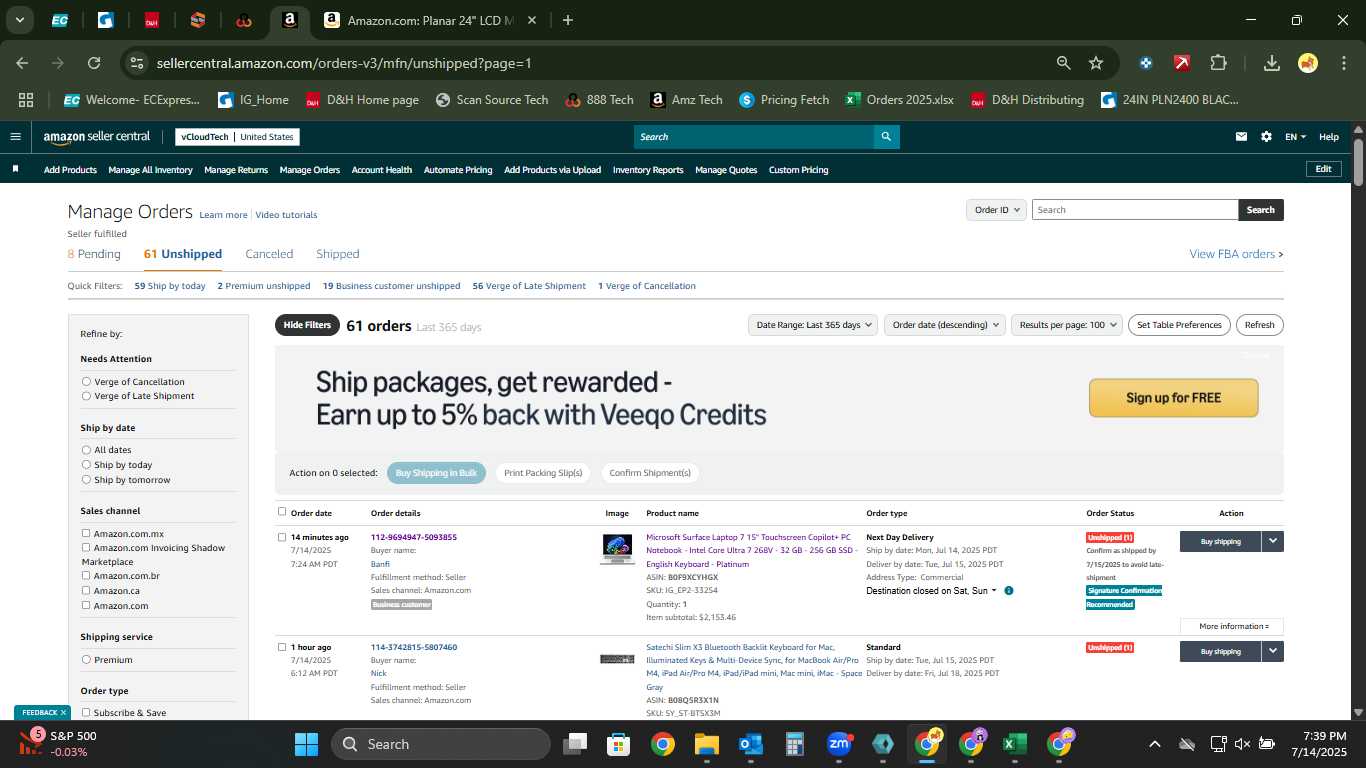
Task: Click the Edit button in nav bar
Action: pos(1323,169)
